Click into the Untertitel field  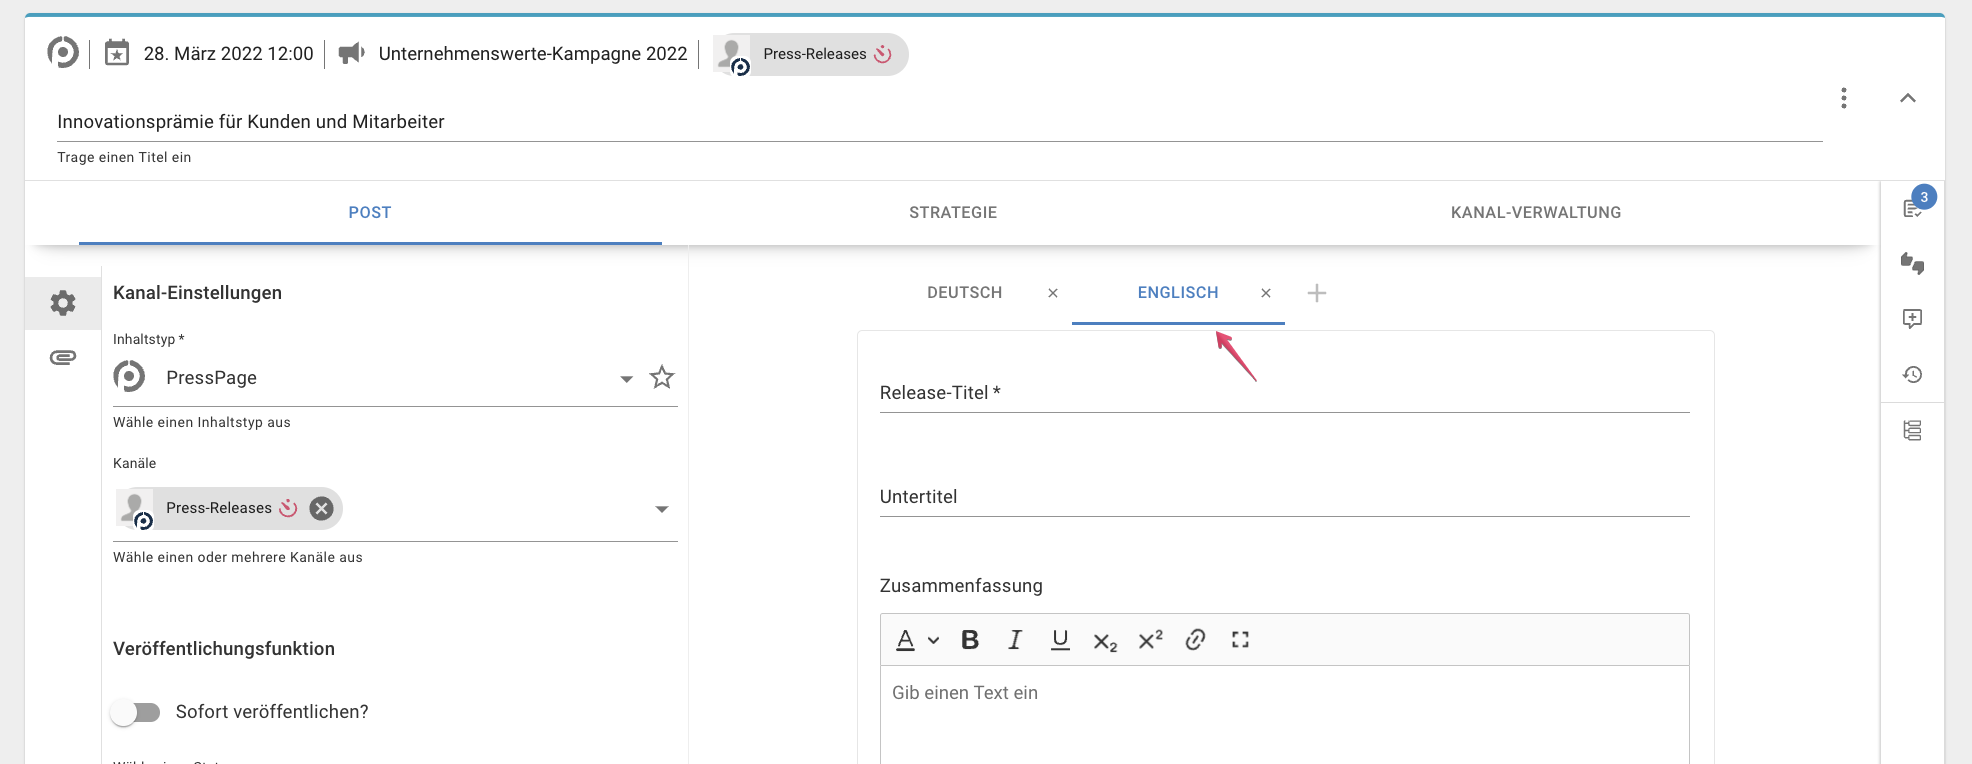coord(1284,497)
